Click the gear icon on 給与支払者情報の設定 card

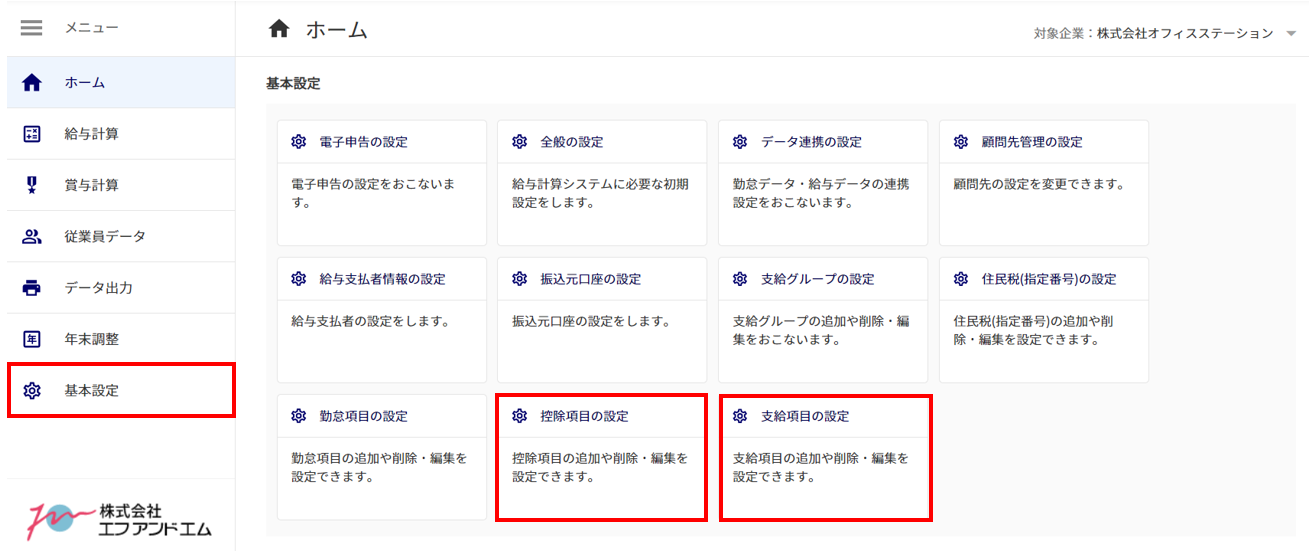click(x=298, y=279)
